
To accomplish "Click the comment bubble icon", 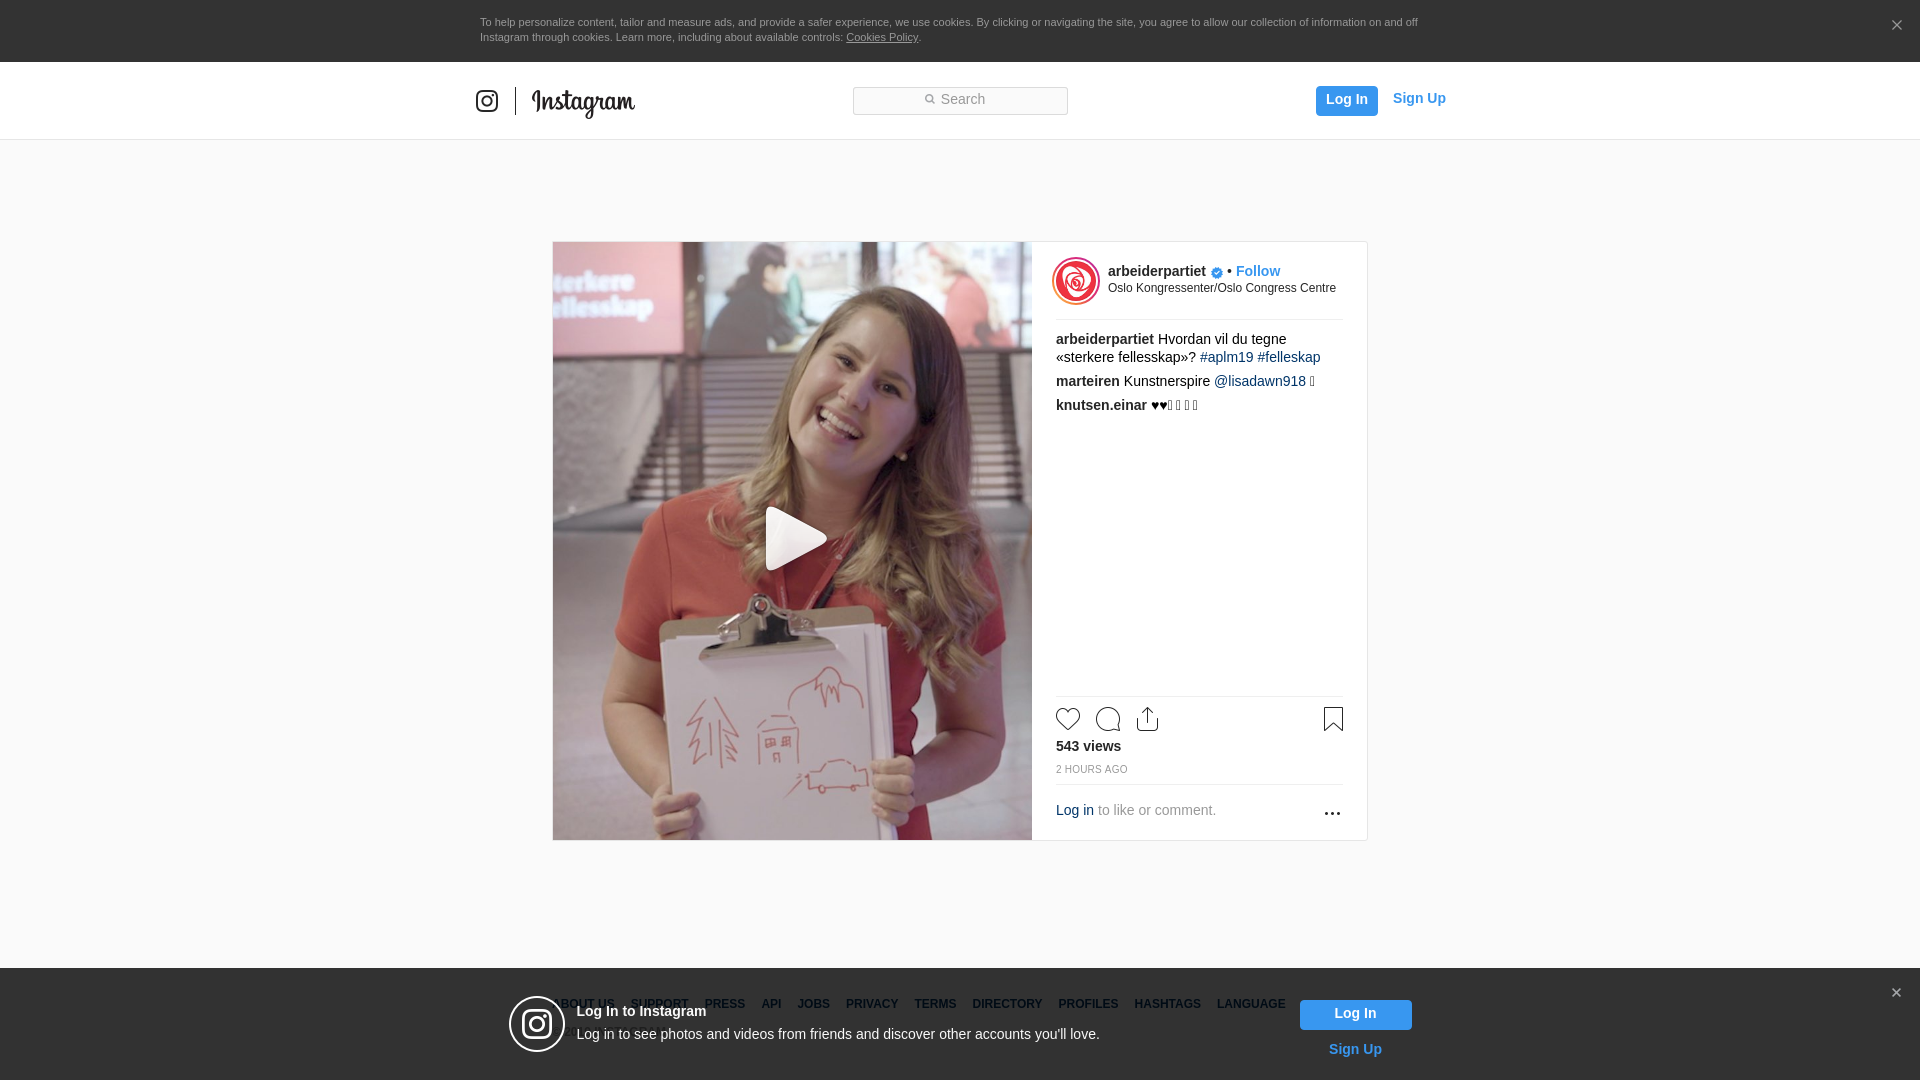I will tap(1108, 719).
